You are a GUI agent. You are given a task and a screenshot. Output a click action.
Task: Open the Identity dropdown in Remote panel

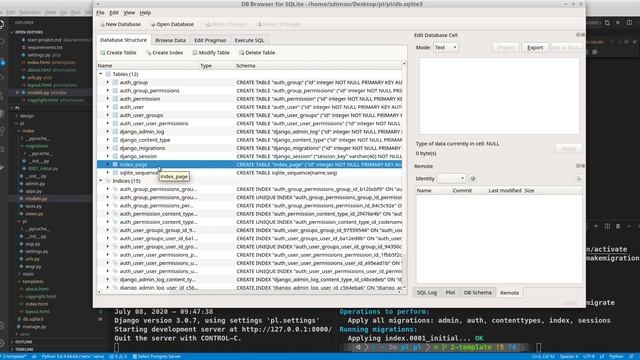[451, 178]
